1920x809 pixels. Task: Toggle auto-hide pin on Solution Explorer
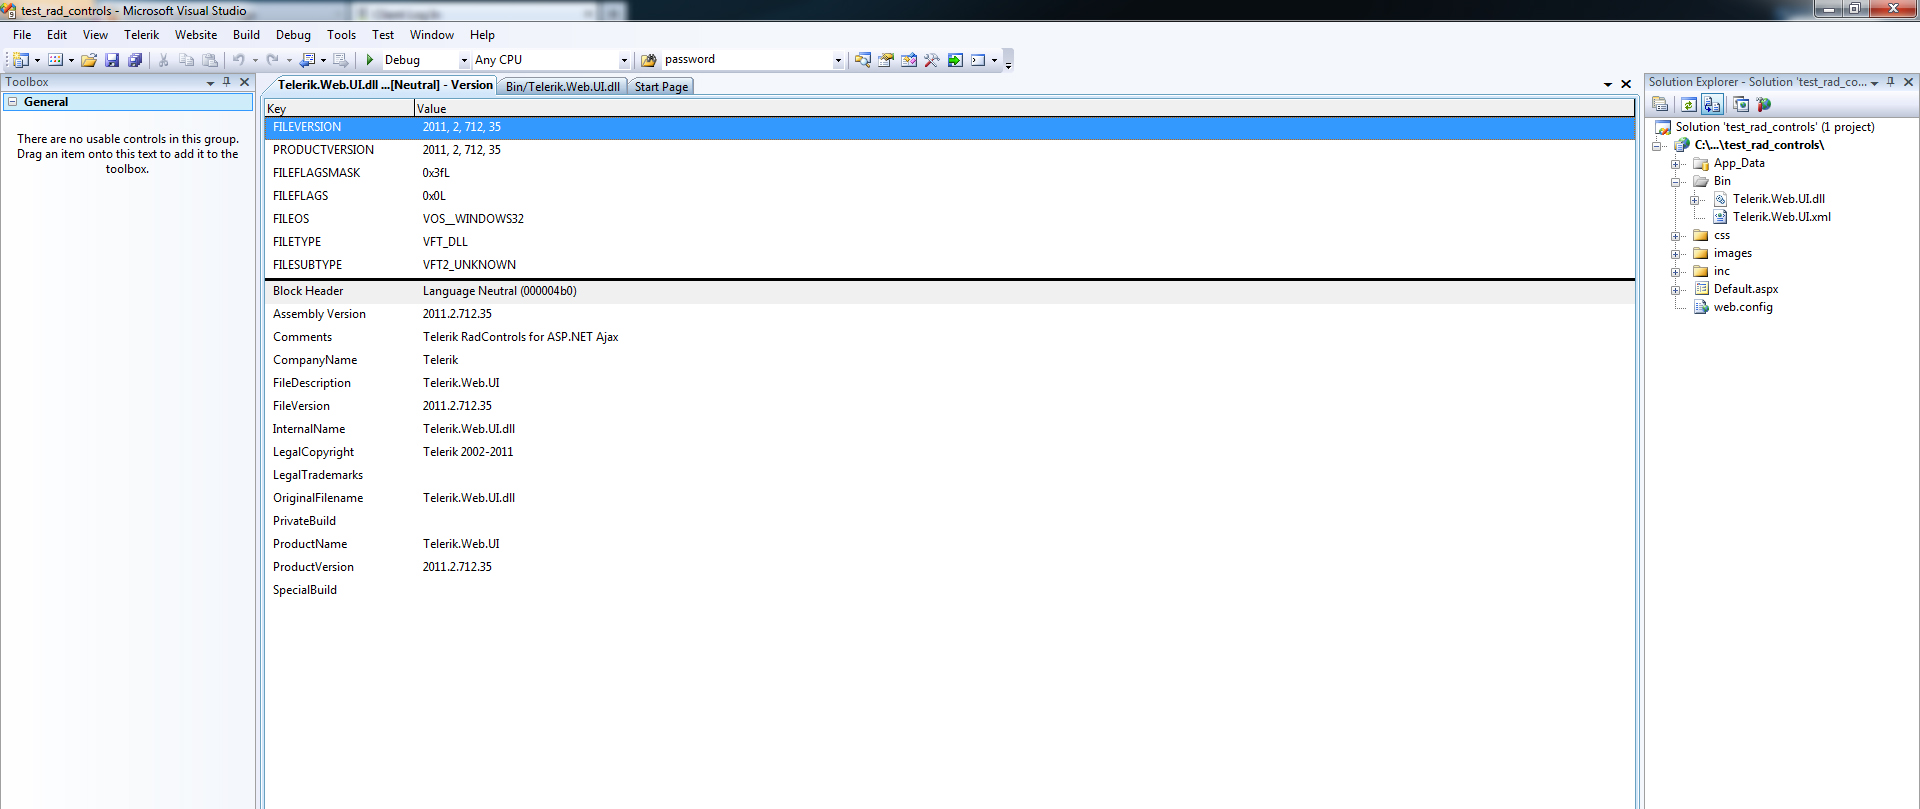[1891, 82]
